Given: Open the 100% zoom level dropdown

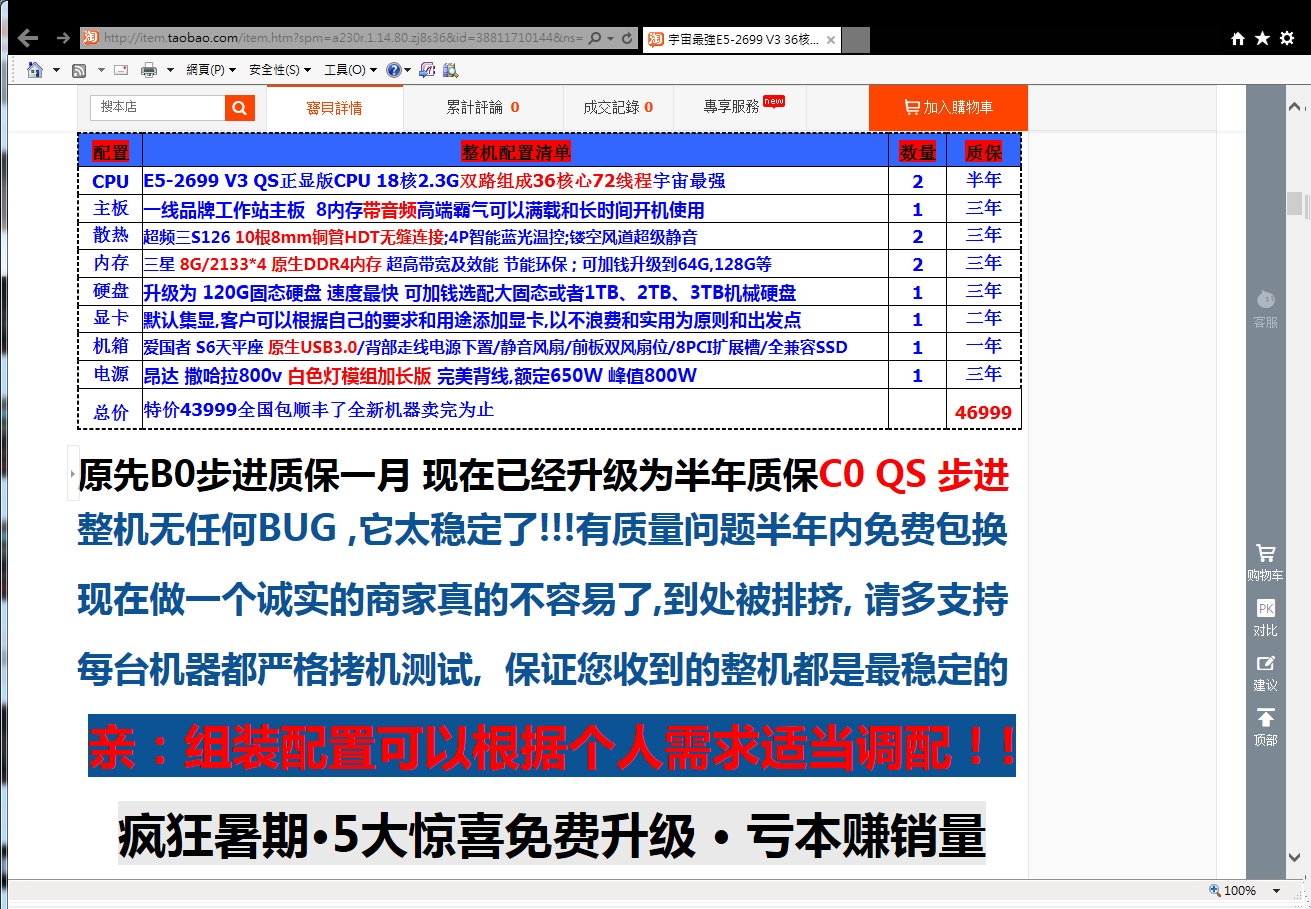Looking at the screenshot, I should [1276, 890].
